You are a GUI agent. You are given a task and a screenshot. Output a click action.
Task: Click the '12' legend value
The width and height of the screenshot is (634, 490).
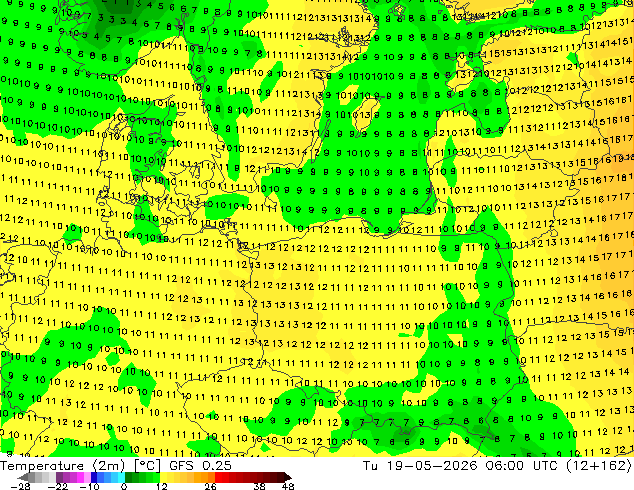pyautogui.click(x=162, y=486)
